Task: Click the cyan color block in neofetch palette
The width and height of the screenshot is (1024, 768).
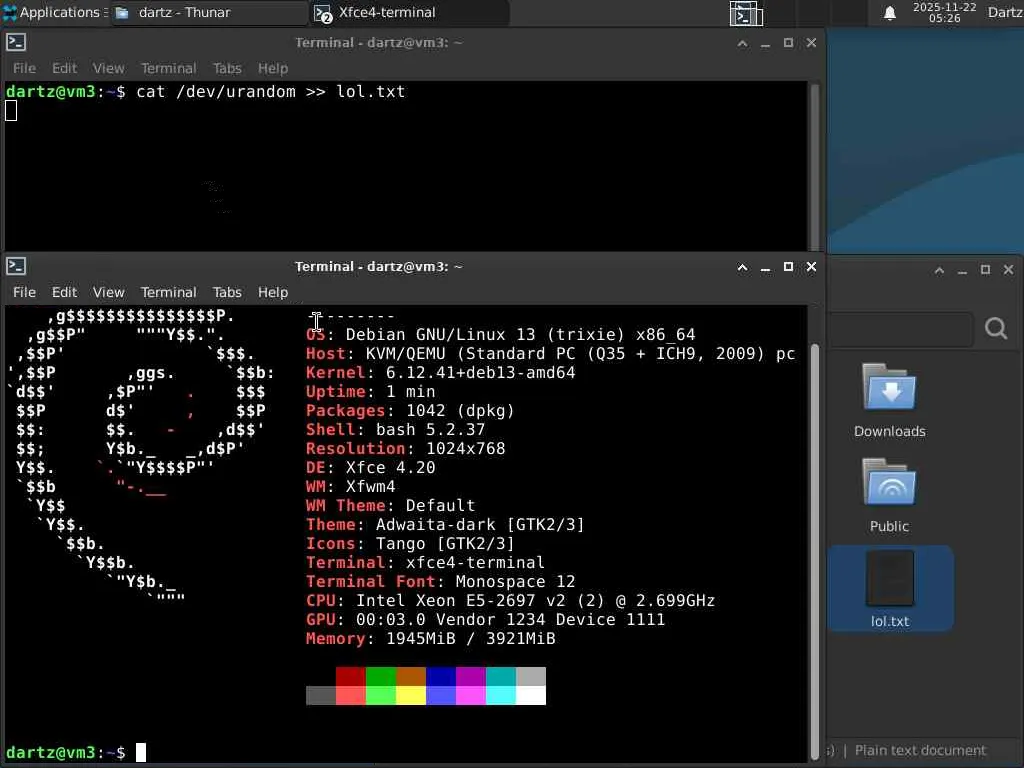Action: pyautogui.click(x=501, y=696)
